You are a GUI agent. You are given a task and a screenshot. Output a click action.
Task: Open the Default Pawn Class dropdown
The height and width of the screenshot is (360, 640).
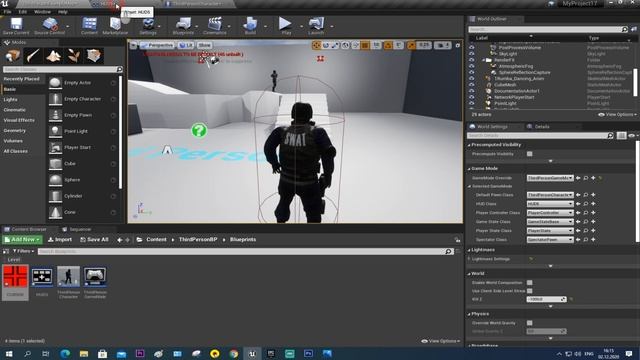click(x=550, y=195)
